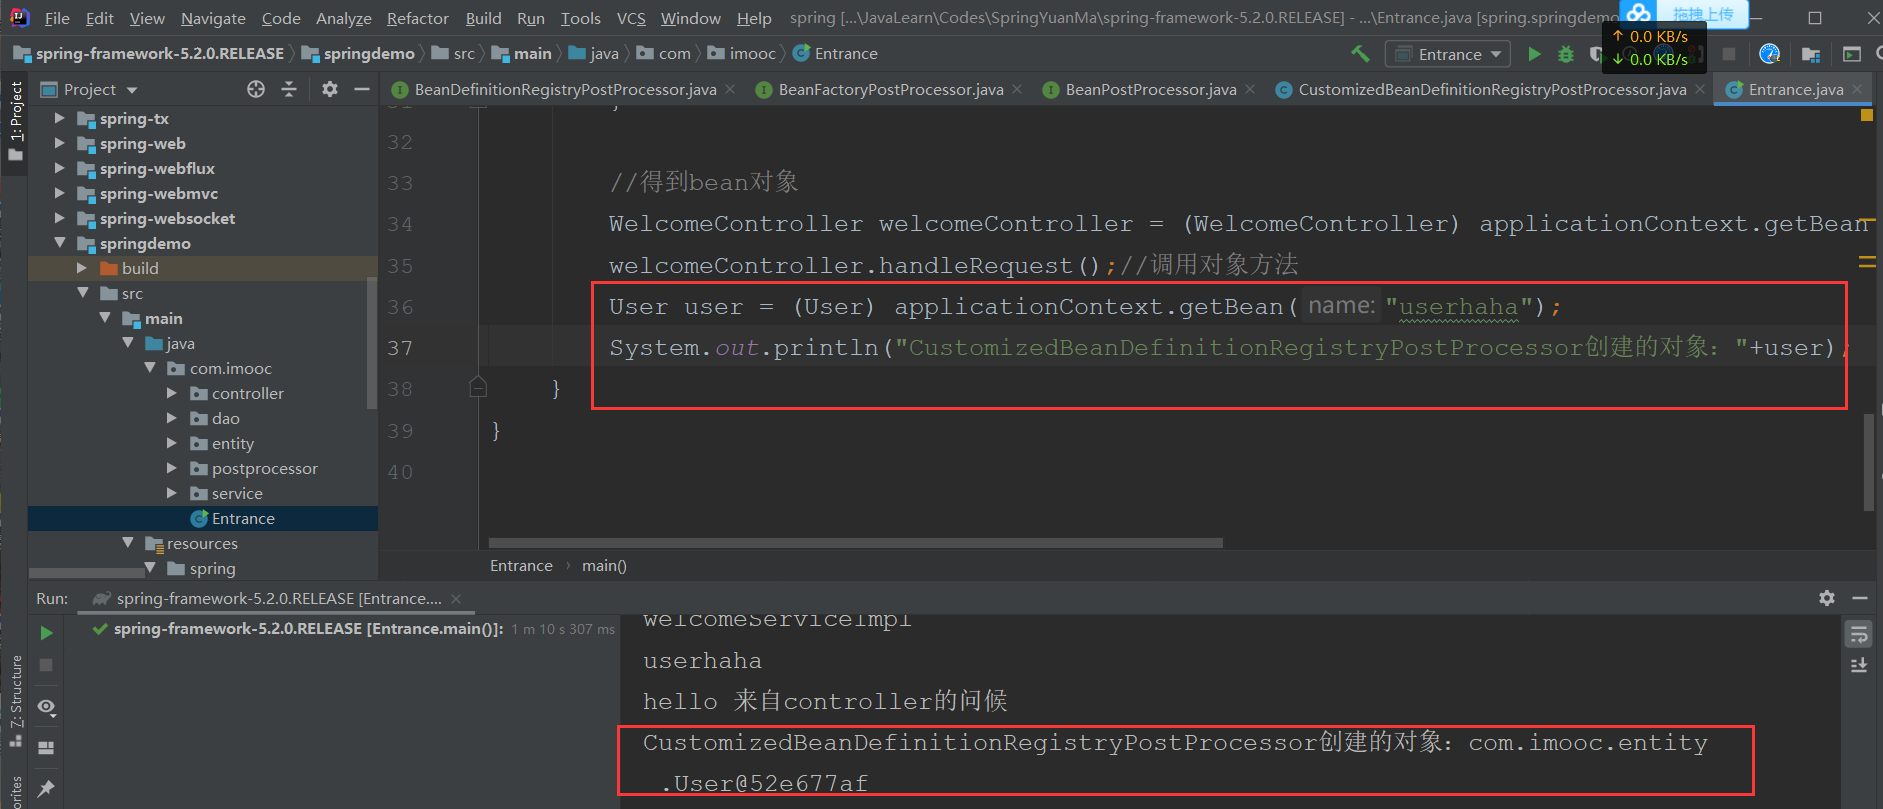The height and width of the screenshot is (809, 1883).
Task: Open Project panel settings gear
Action: [x=330, y=89]
